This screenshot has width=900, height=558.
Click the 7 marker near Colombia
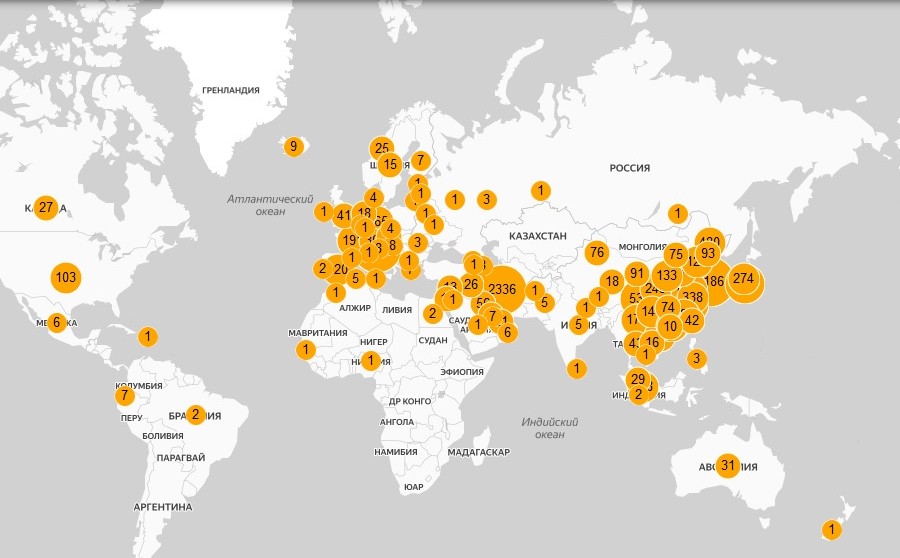(x=125, y=396)
